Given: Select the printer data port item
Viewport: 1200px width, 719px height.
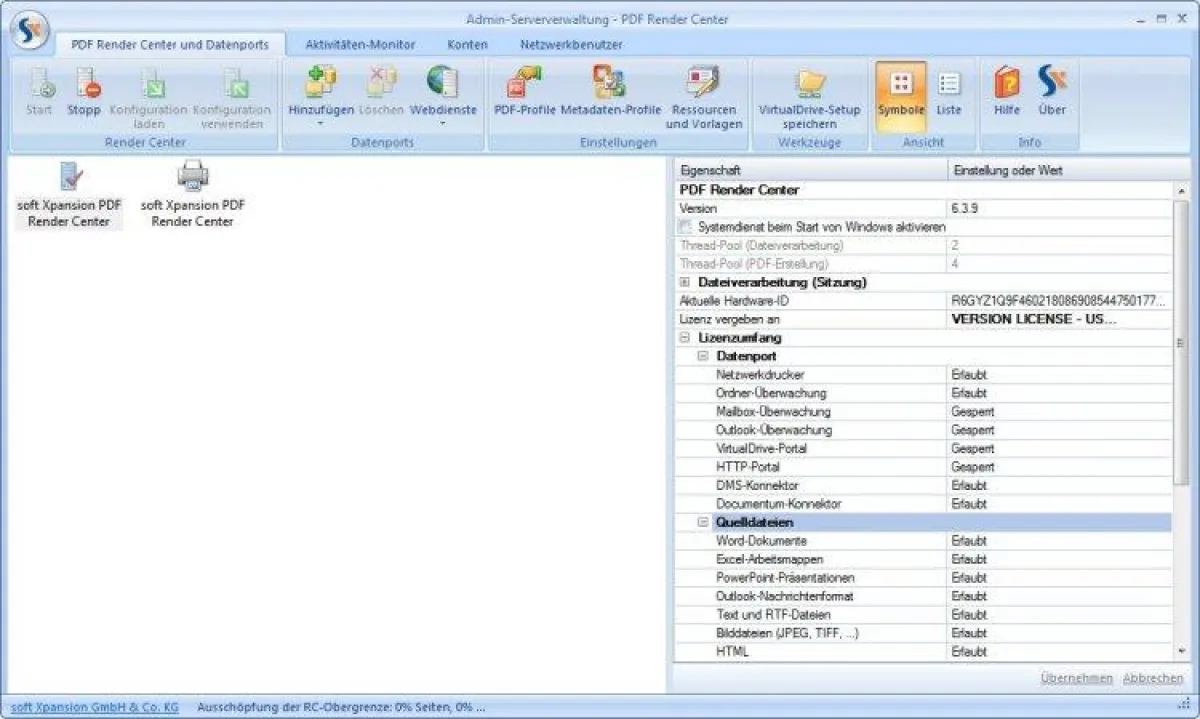Looking at the screenshot, I should 192,195.
